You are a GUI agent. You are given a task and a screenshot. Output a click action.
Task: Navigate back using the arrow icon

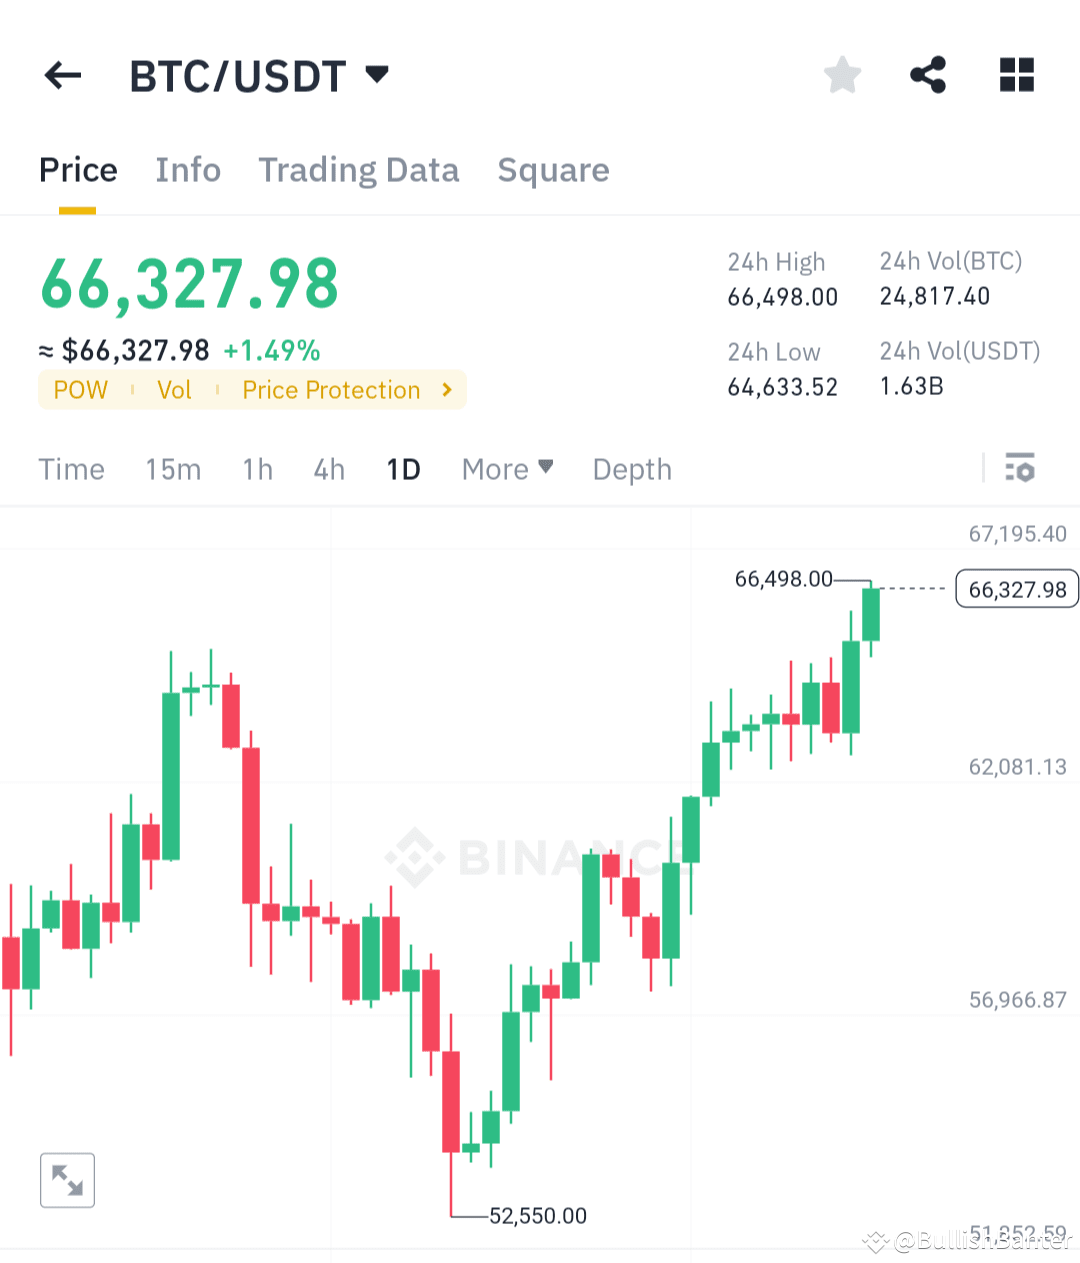click(62, 75)
